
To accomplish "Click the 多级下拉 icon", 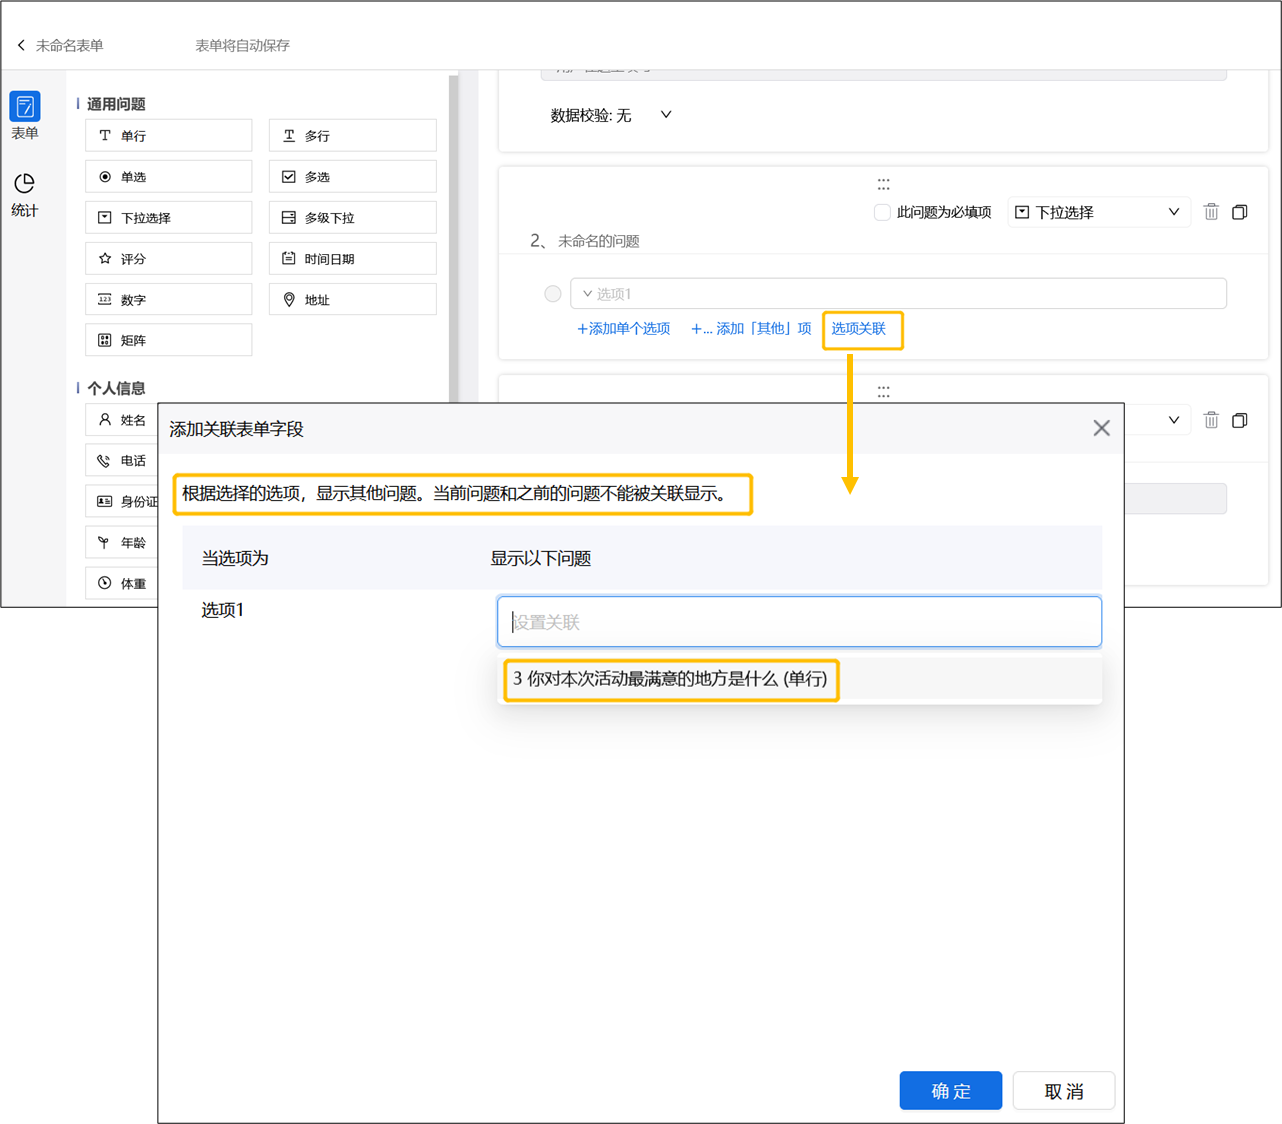I will tap(289, 217).
